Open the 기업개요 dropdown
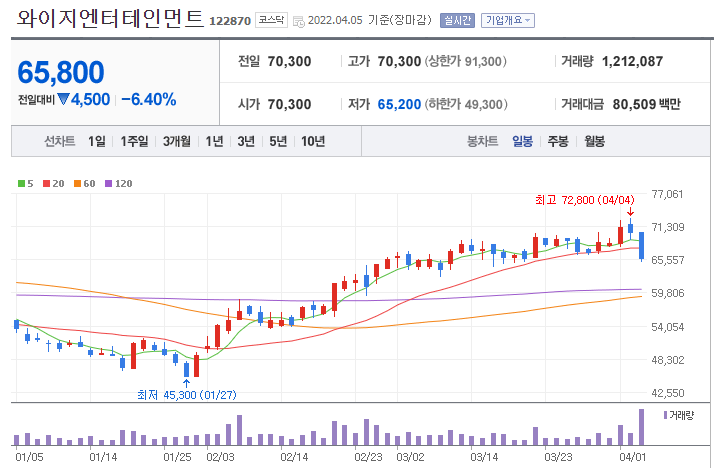Screen dimensions: 714x468 508,20
